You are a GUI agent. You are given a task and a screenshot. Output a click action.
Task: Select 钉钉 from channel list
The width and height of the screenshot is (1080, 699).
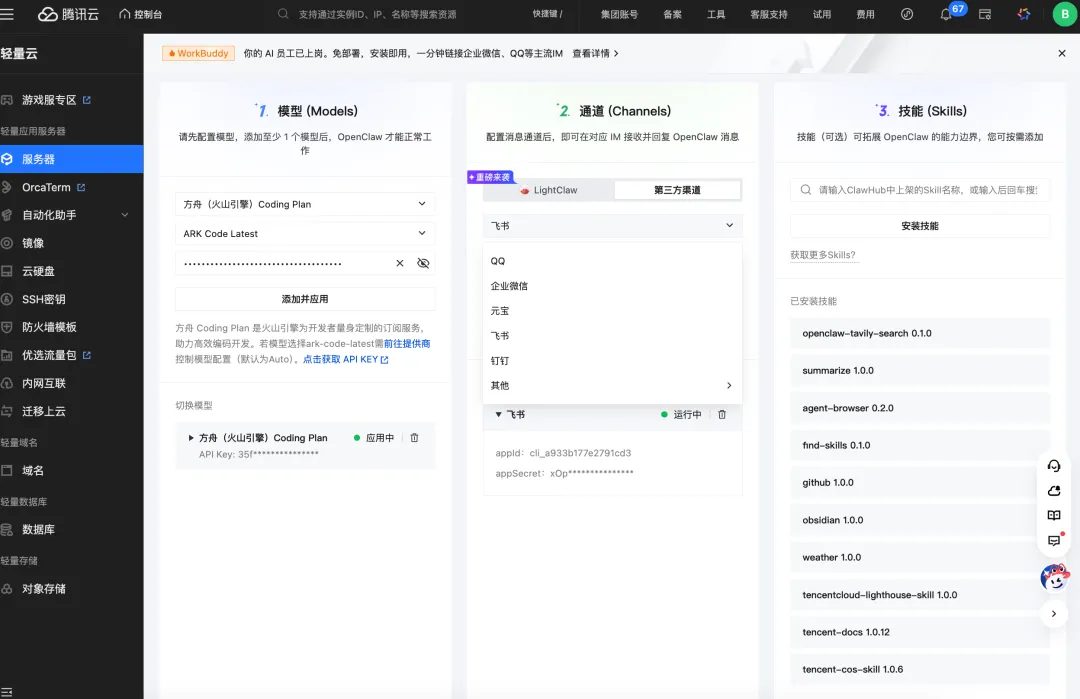(x=612, y=360)
